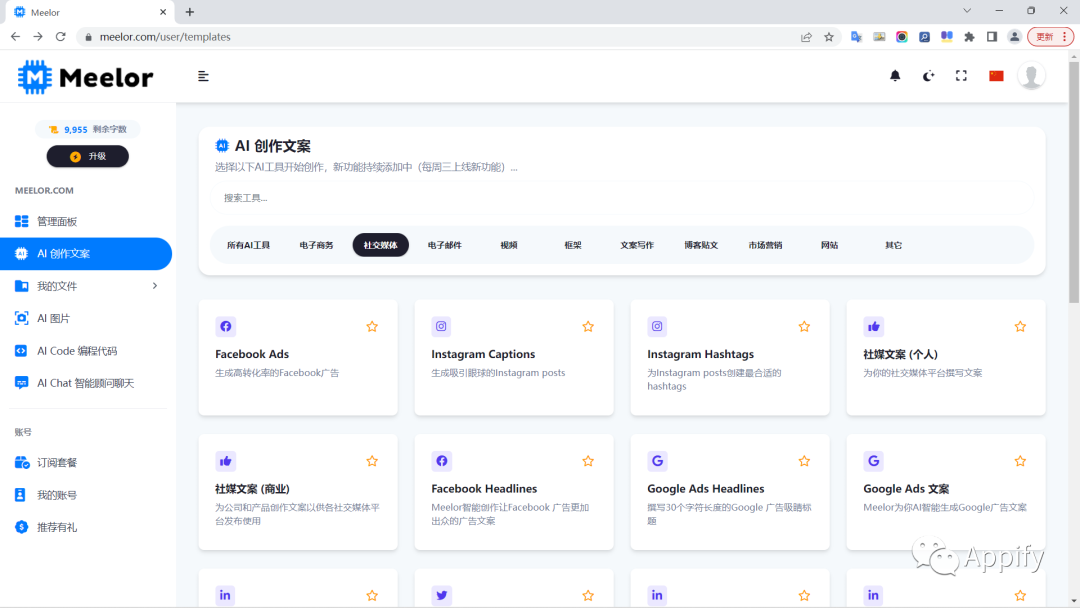
Task: Click Instagram icon on Instagram Captions card
Action: [442, 326]
